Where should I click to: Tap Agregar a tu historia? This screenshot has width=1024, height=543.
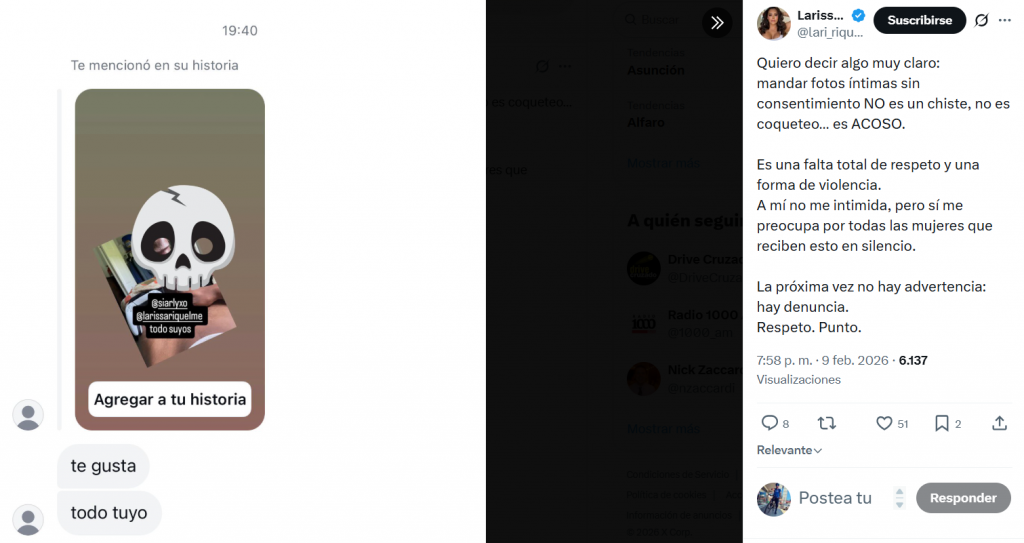[170, 399]
